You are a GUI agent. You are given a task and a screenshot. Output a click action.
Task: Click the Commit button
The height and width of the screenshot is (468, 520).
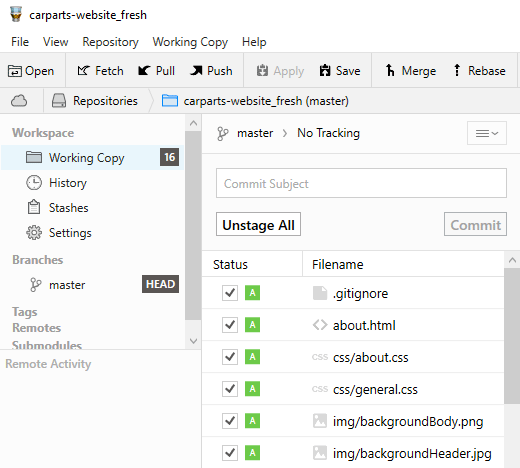pos(475,224)
